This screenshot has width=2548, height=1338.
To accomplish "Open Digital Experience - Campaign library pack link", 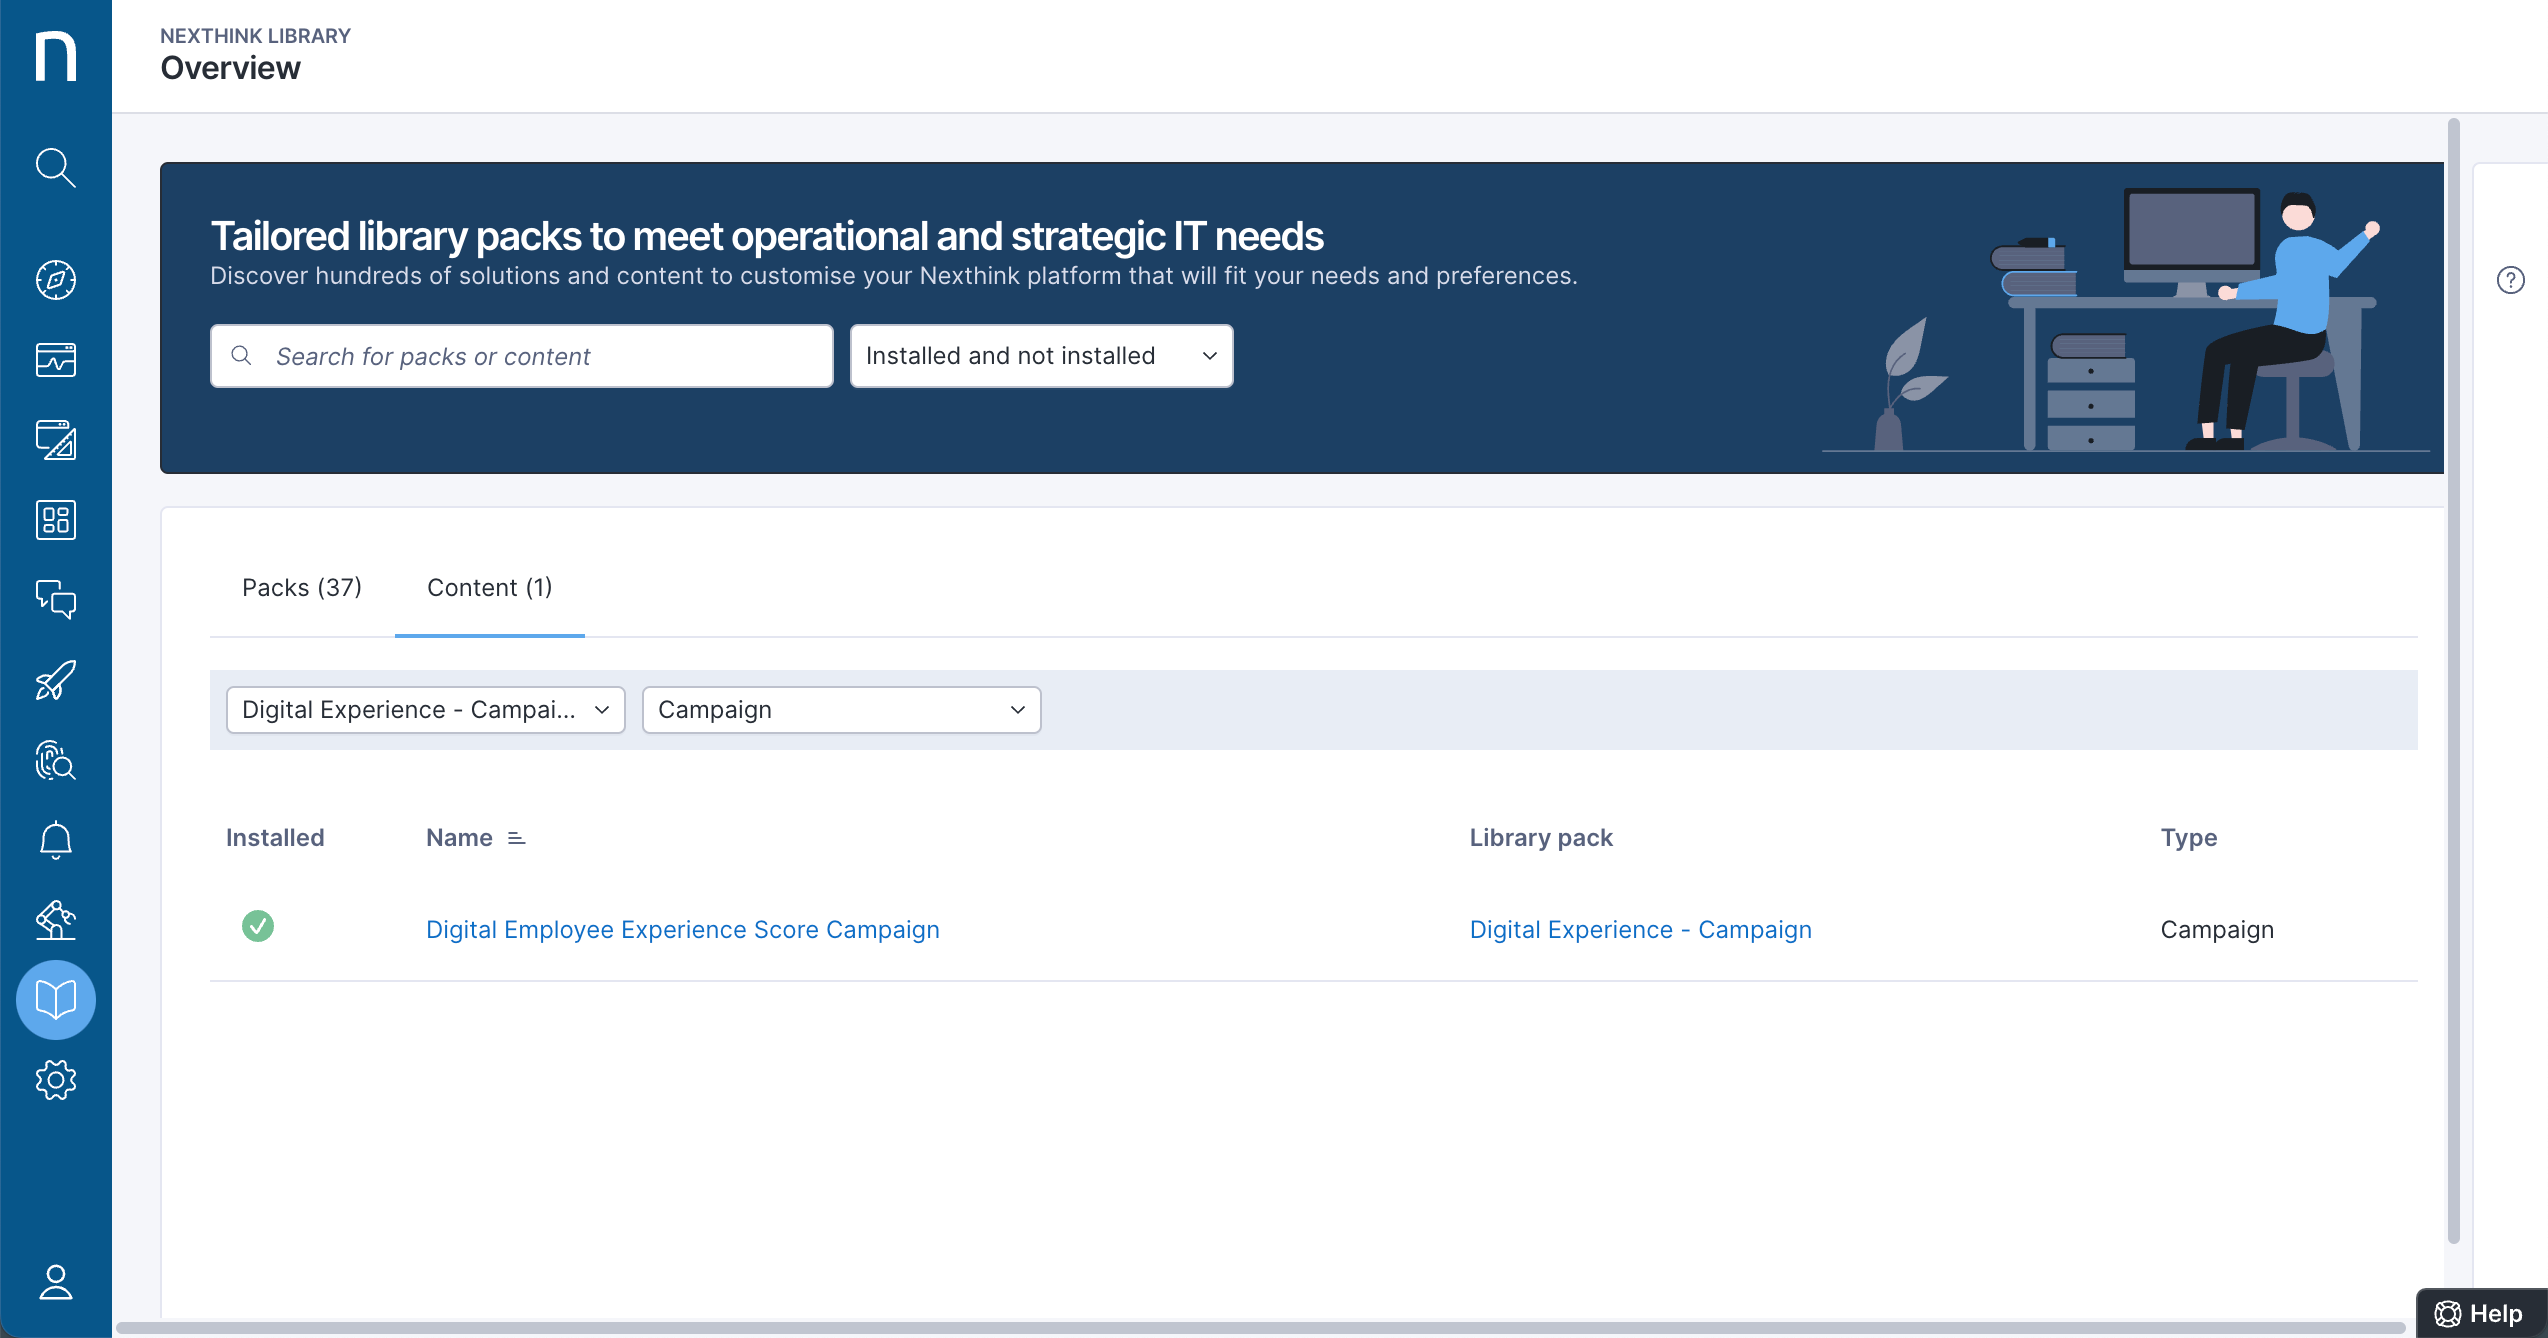I will click(1640, 930).
